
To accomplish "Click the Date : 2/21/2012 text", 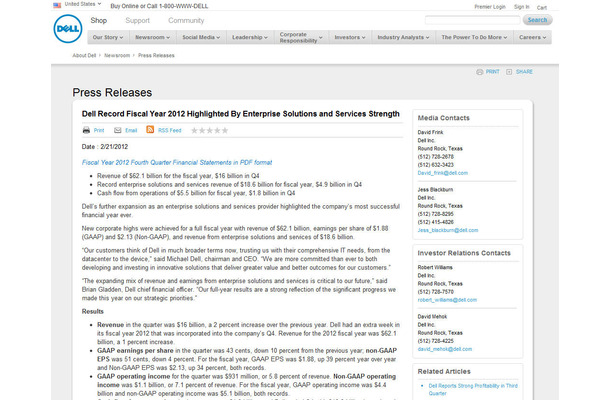I will pos(105,147).
